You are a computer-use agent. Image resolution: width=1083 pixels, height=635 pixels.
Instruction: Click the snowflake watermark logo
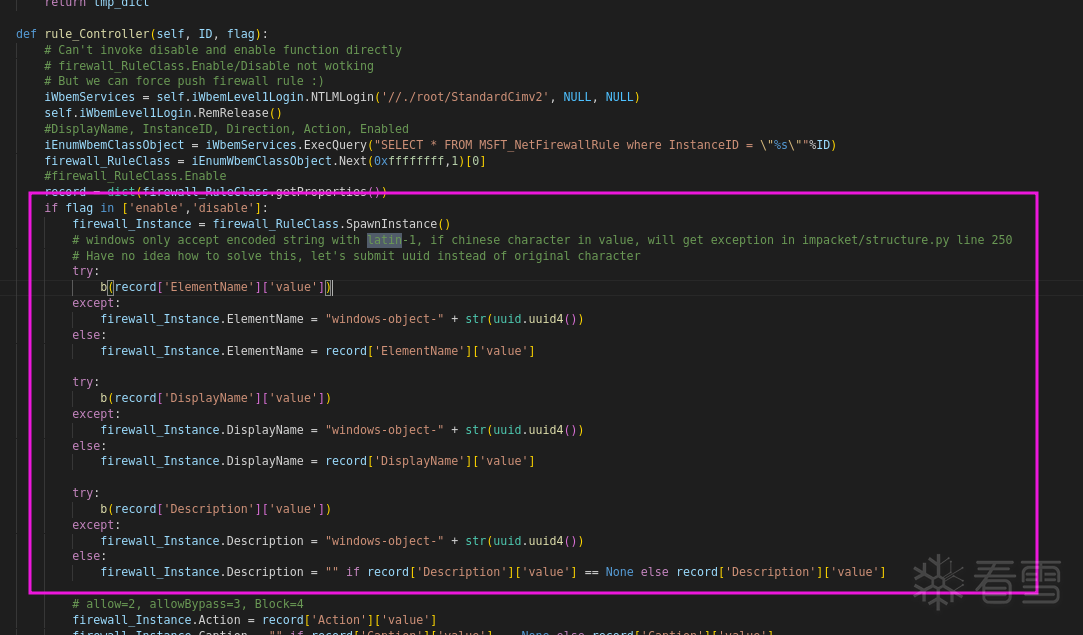coord(938,581)
